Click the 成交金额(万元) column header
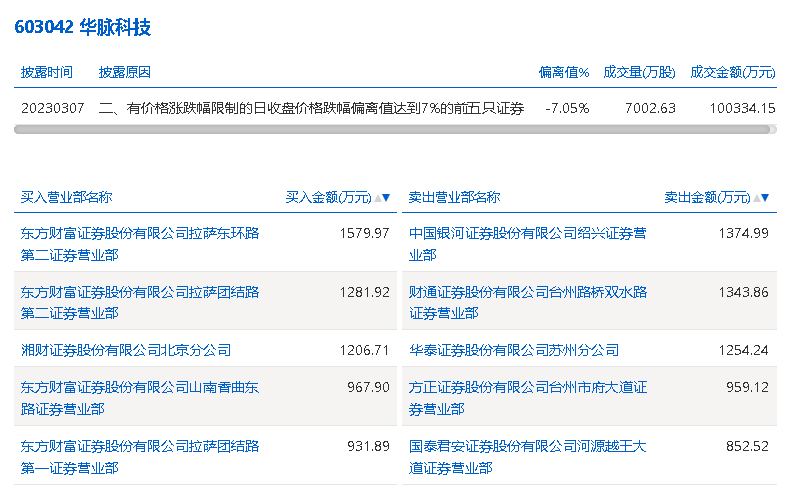Image resolution: width=787 pixels, height=493 pixels. 733,72
